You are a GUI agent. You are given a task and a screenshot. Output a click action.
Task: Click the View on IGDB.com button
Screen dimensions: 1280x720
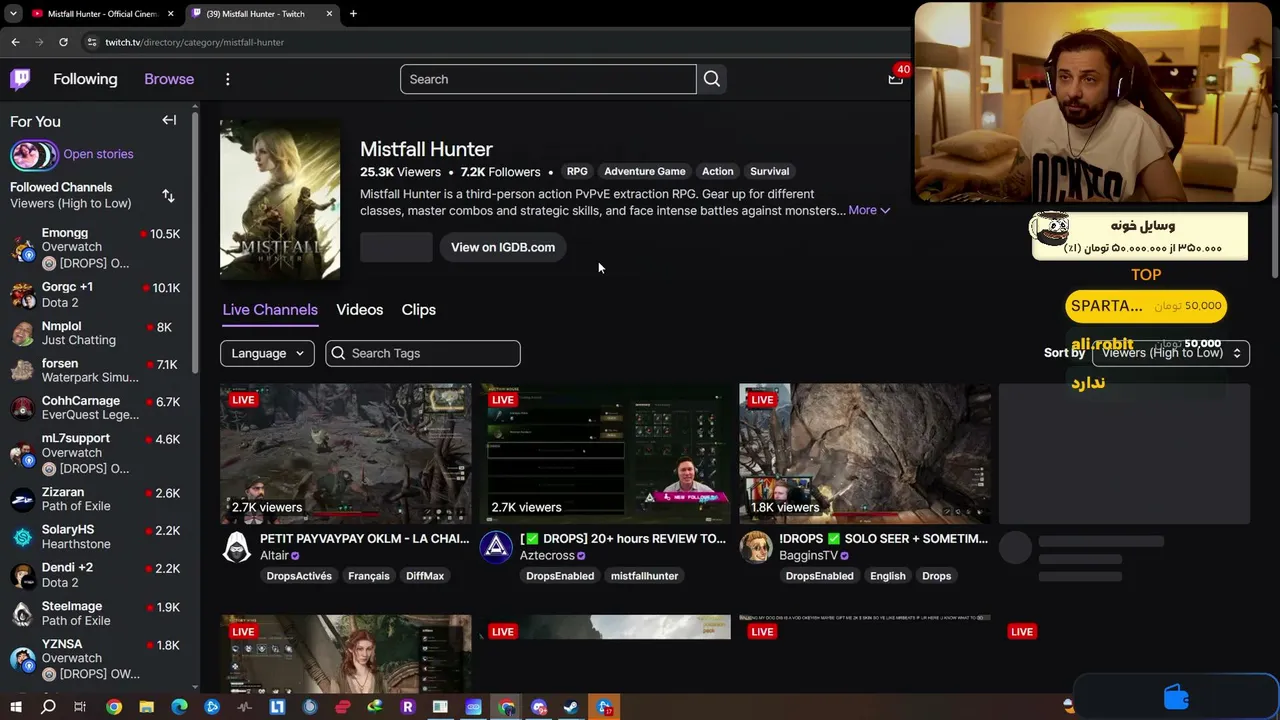[x=503, y=247]
